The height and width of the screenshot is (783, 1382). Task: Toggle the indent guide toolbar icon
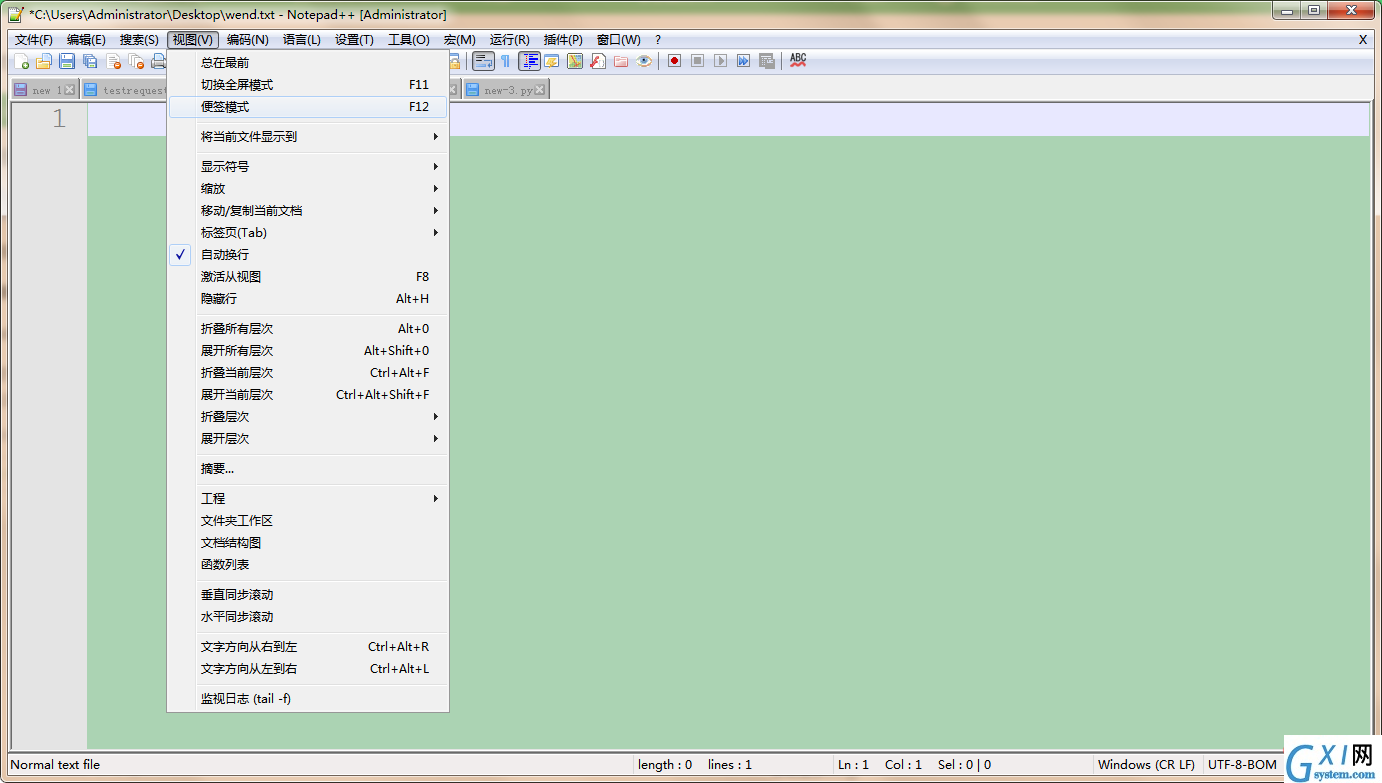pos(529,61)
